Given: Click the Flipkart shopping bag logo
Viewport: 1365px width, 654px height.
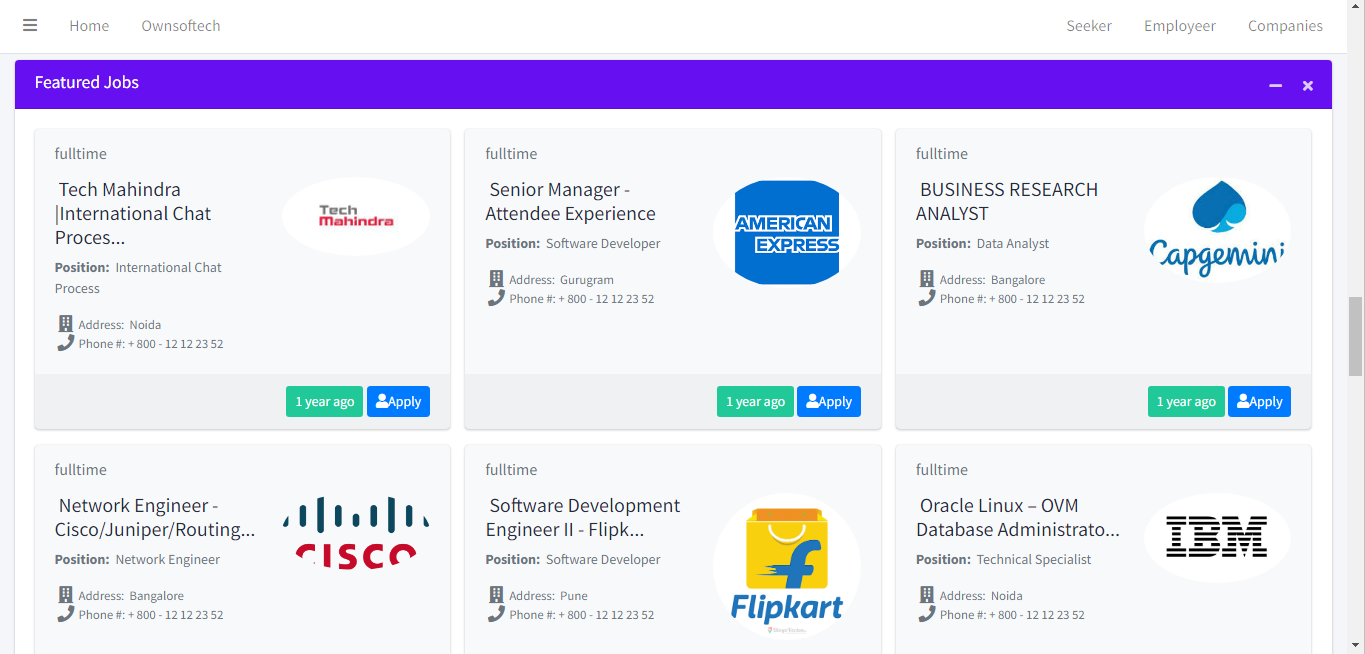Looking at the screenshot, I should 786,566.
